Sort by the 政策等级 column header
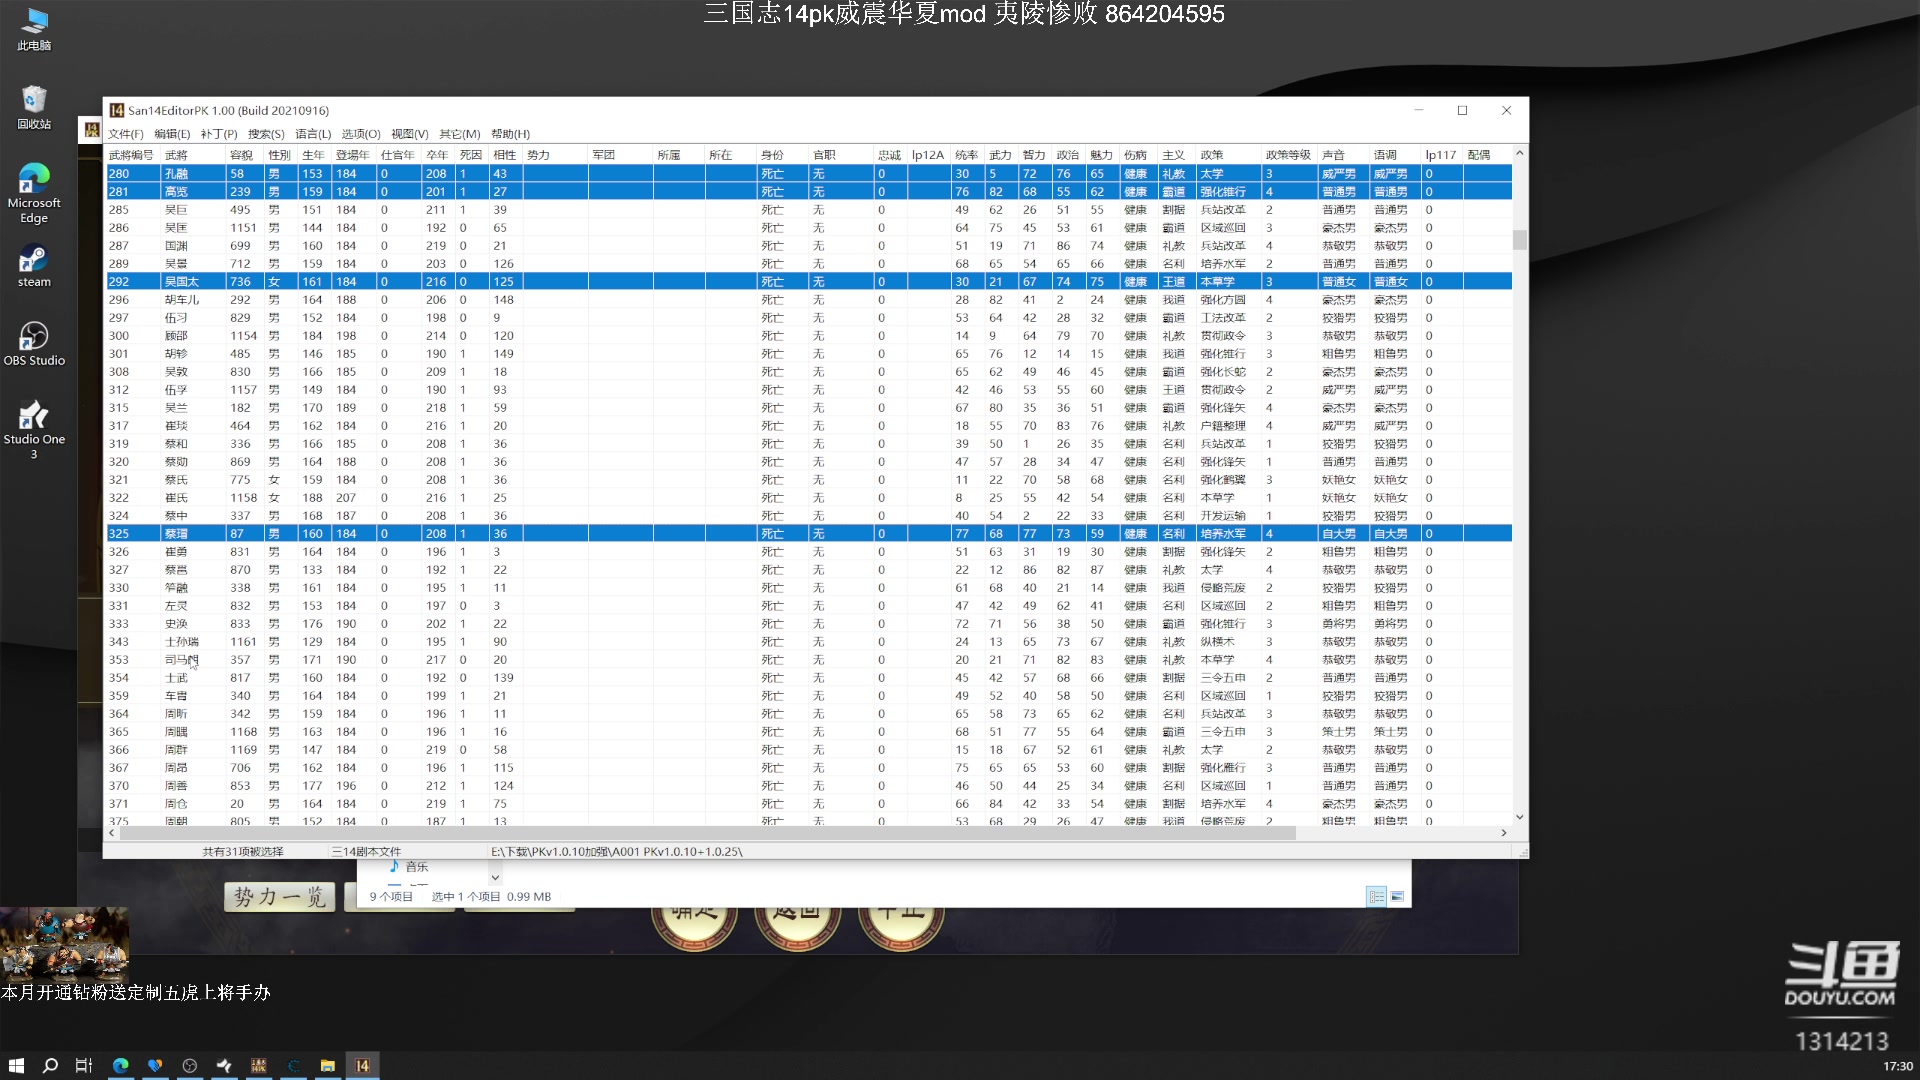 [x=1288, y=155]
